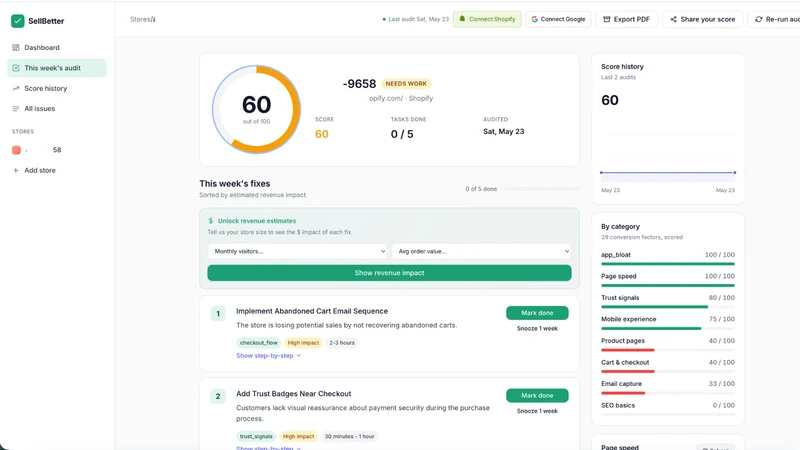Click the Email capture category row

[x=668, y=387]
